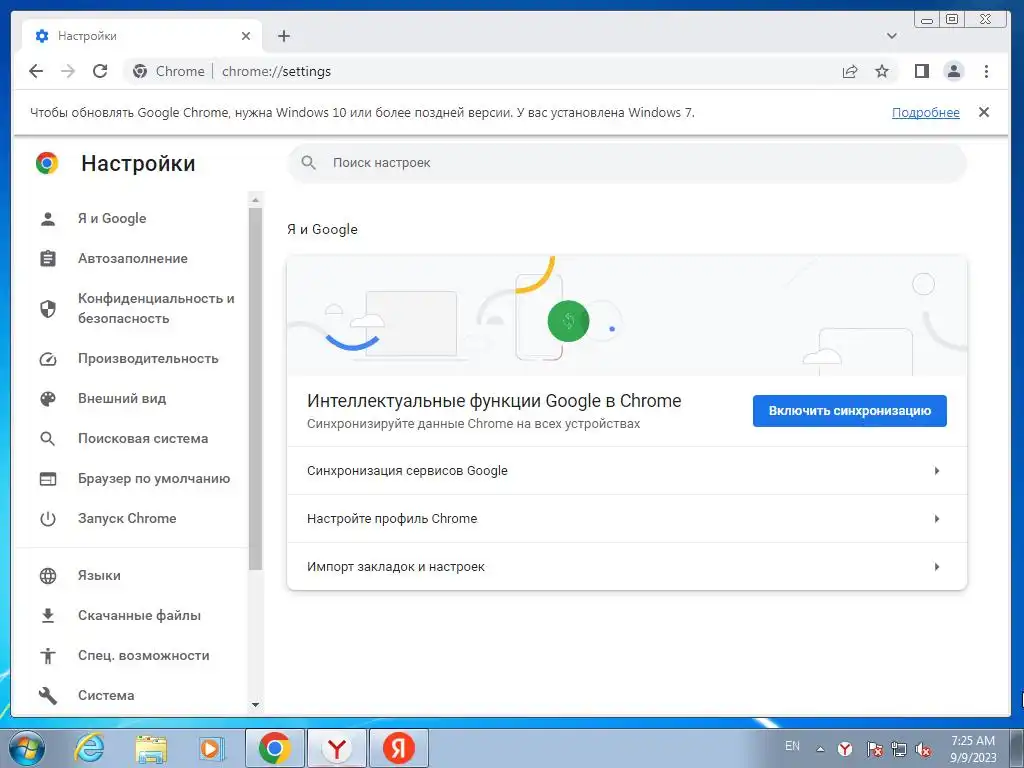Go back with the browser back arrow
This screenshot has width=1024, height=768.
coord(36,71)
